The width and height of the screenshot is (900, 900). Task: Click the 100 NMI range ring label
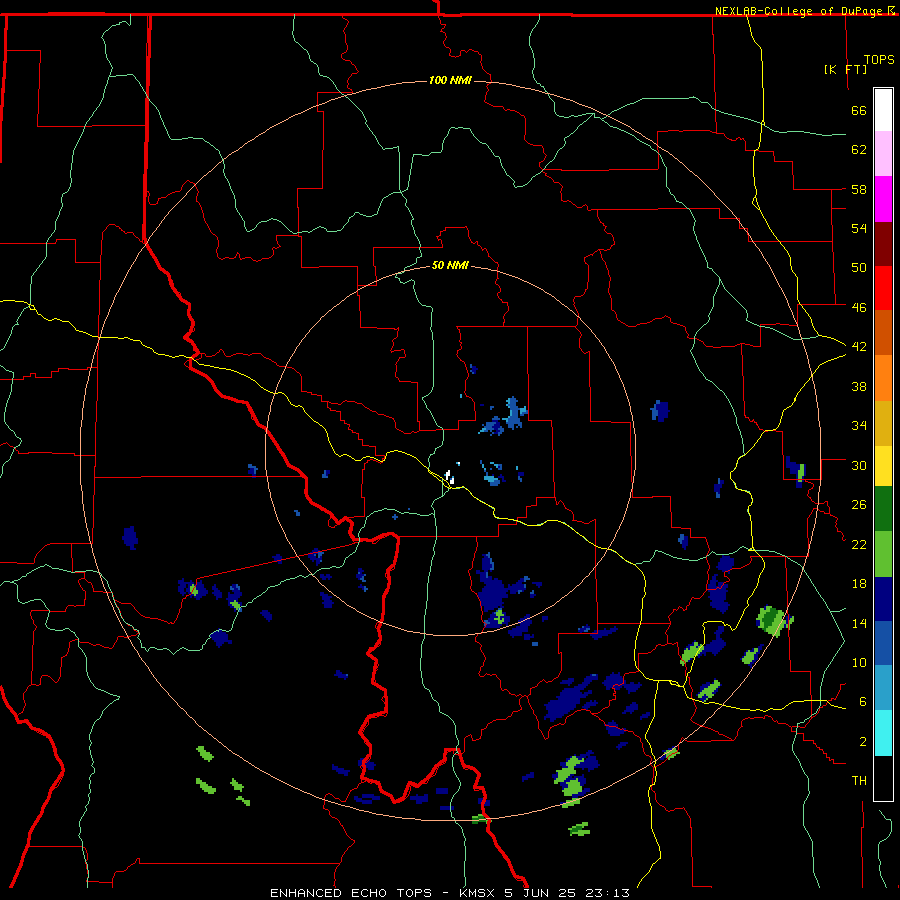tap(450, 80)
